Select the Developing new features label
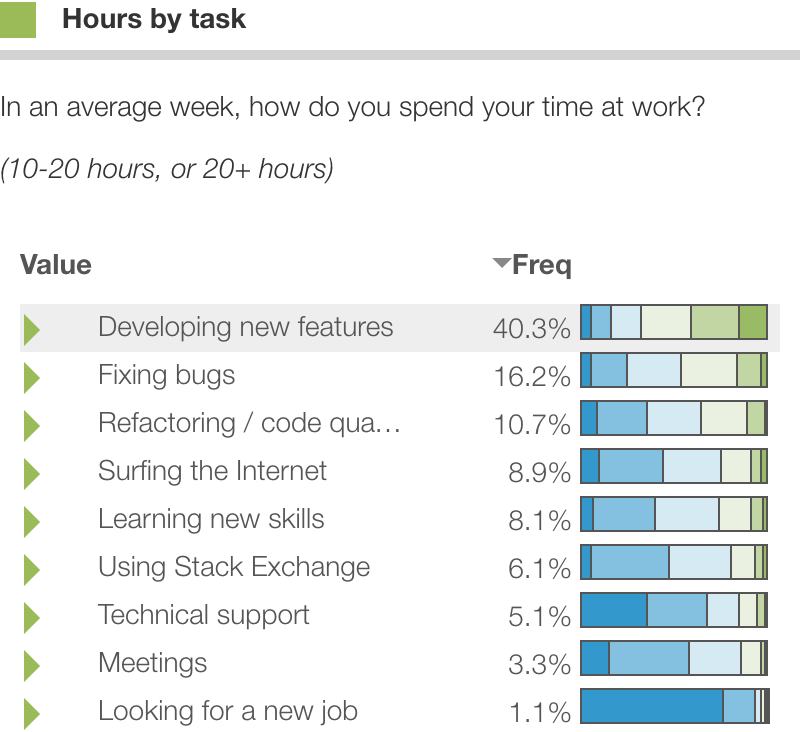The height and width of the screenshot is (732, 802). 245,327
